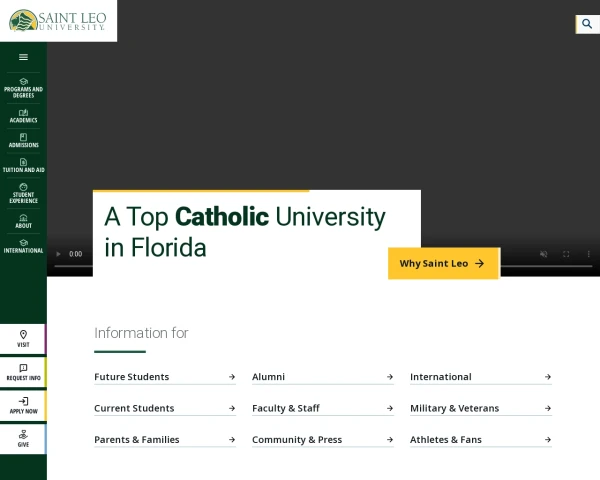Click the search magnifier icon

(587, 24)
